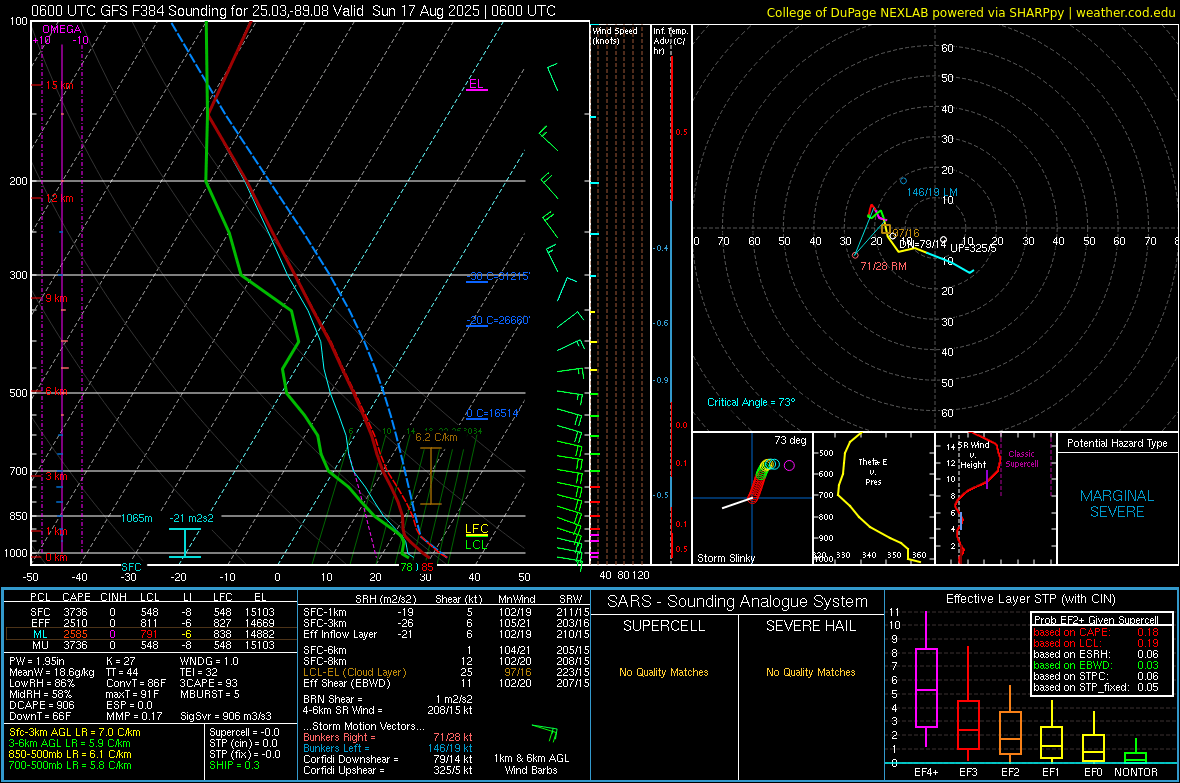Viewport: 1180px width, 783px height.
Task: Click the Inf. Temp. Adv. header
Action: click(x=671, y=41)
